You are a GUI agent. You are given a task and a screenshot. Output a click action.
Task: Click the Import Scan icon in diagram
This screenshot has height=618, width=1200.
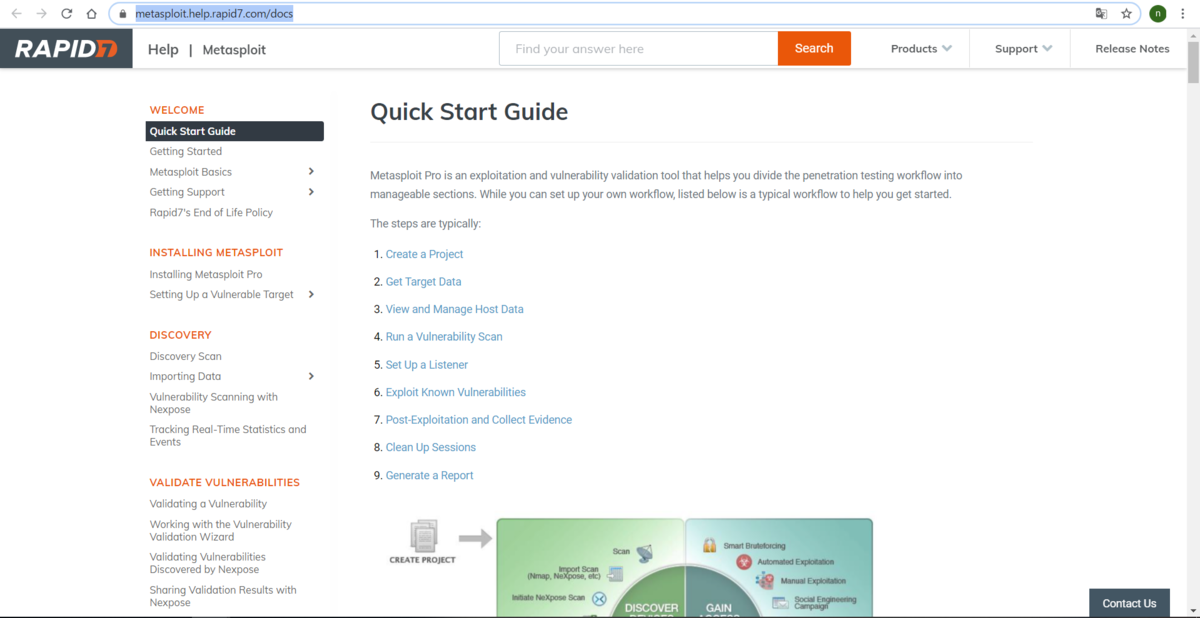pyautogui.click(x=616, y=574)
